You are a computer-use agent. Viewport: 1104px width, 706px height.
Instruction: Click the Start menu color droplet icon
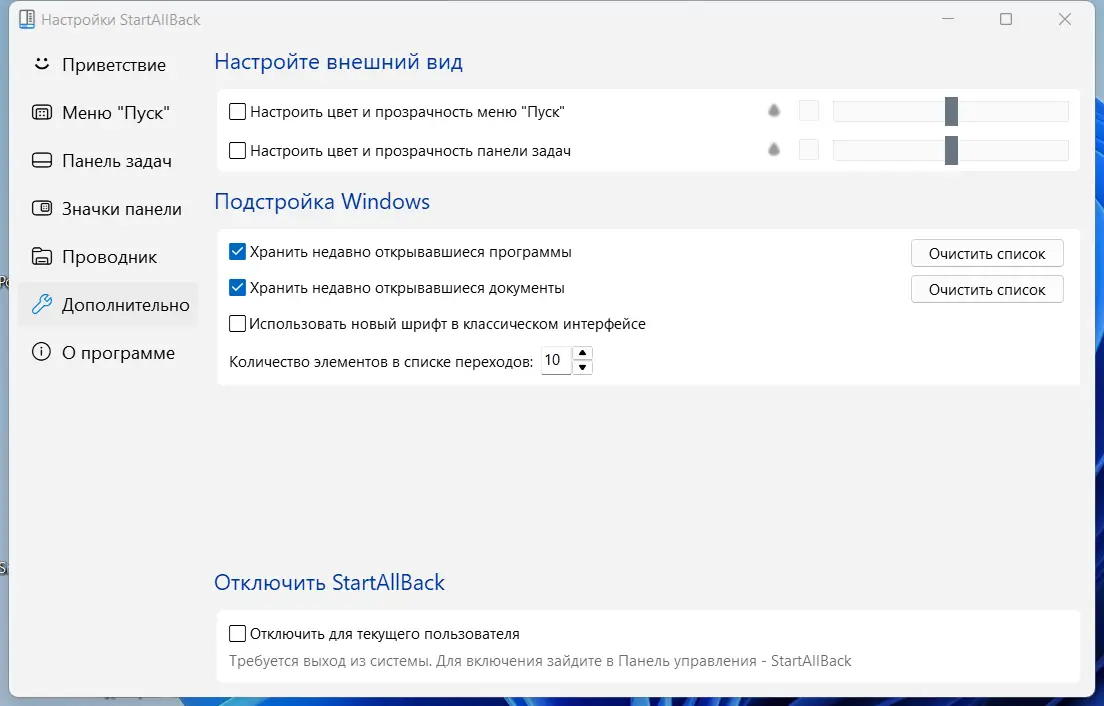(773, 111)
